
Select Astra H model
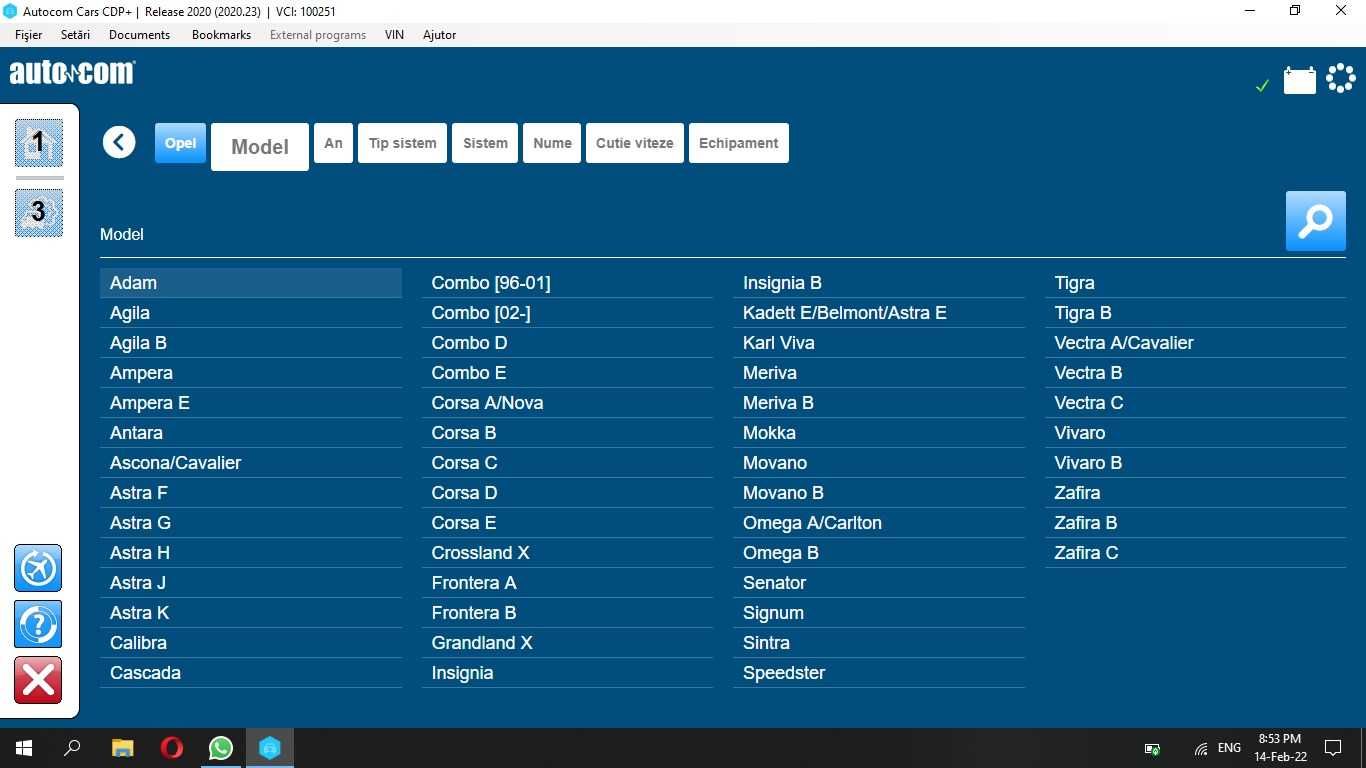click(x=251, y=553)
